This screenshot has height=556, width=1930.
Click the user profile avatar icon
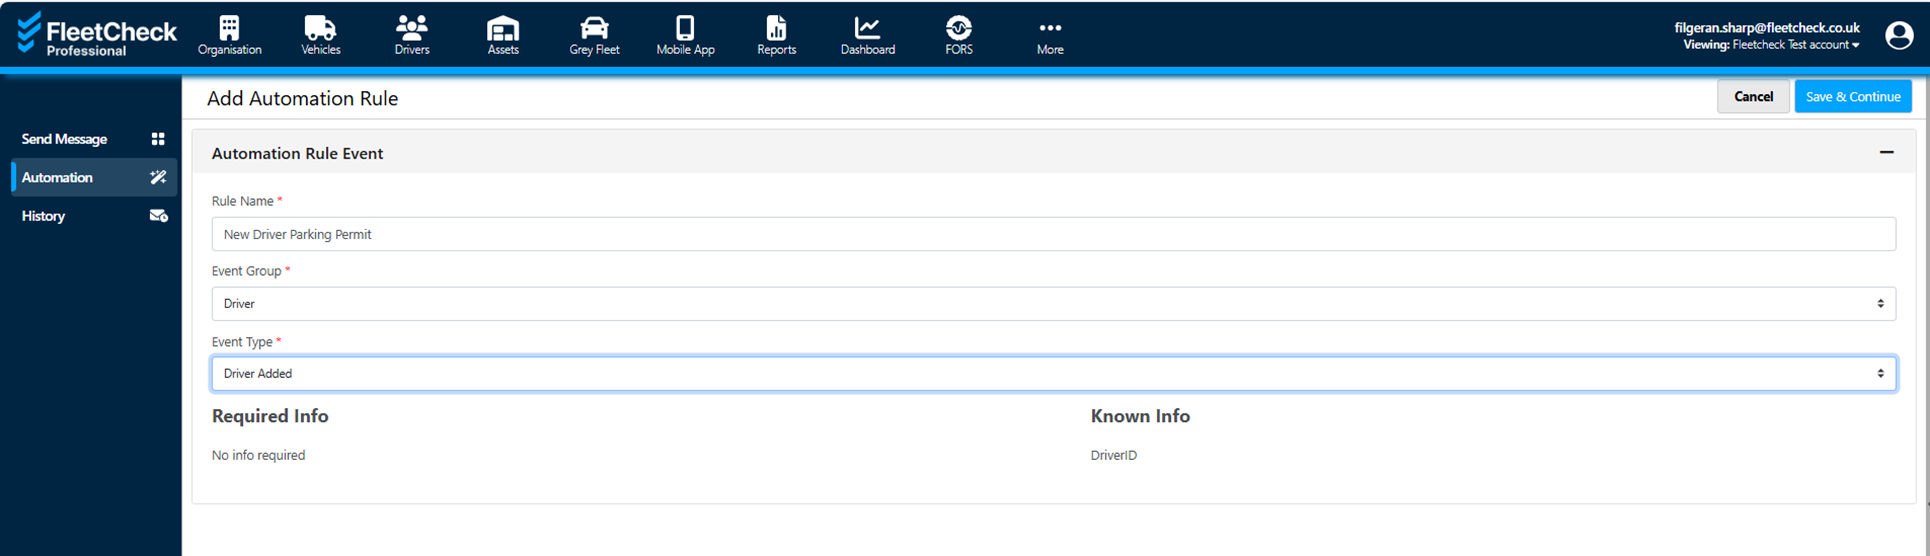tap(1898, 36)
